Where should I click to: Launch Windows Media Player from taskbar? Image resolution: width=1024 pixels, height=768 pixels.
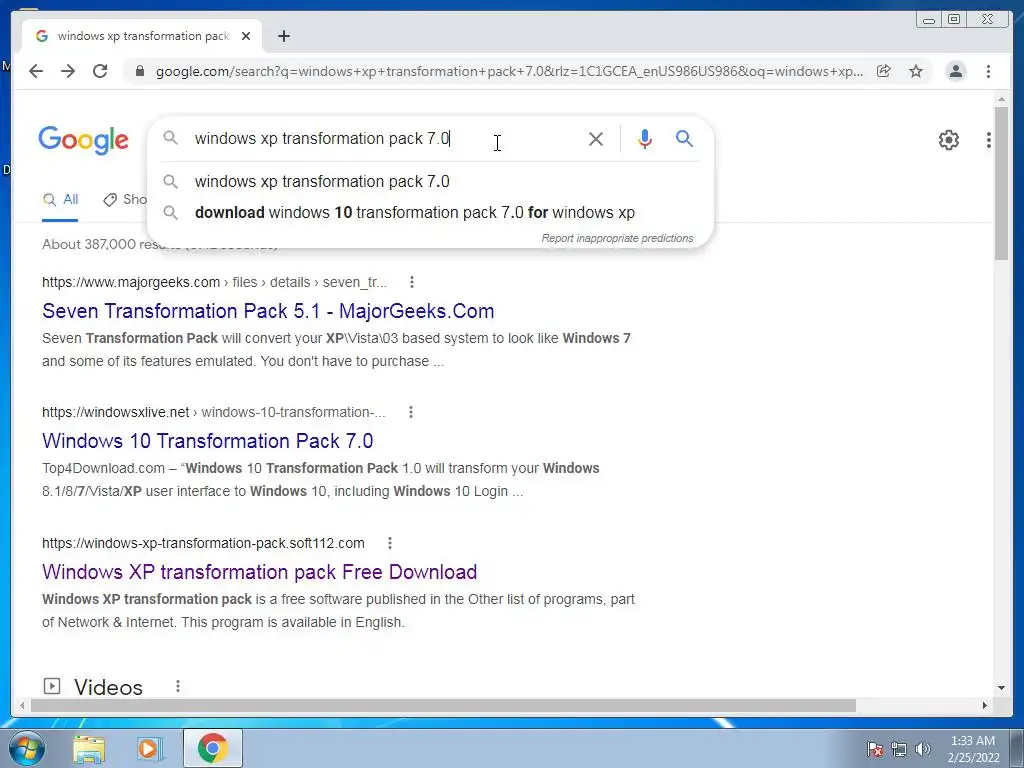(149, 748)
